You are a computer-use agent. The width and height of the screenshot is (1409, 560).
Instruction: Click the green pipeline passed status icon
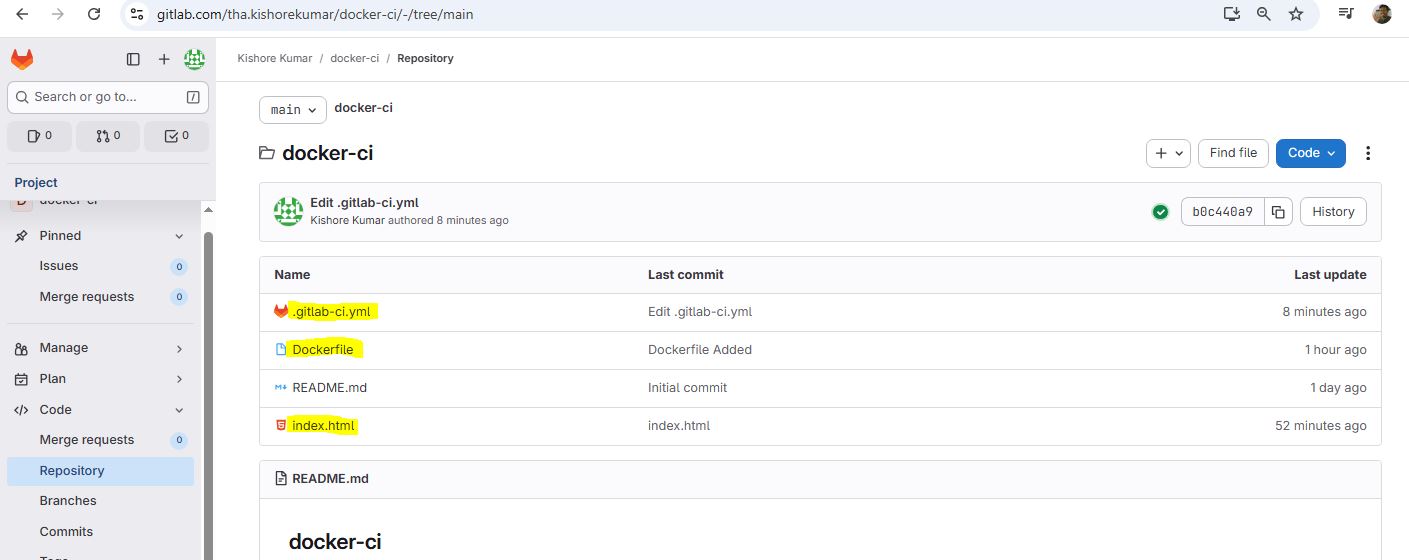pyautogui.click(x=1160, y=212)
